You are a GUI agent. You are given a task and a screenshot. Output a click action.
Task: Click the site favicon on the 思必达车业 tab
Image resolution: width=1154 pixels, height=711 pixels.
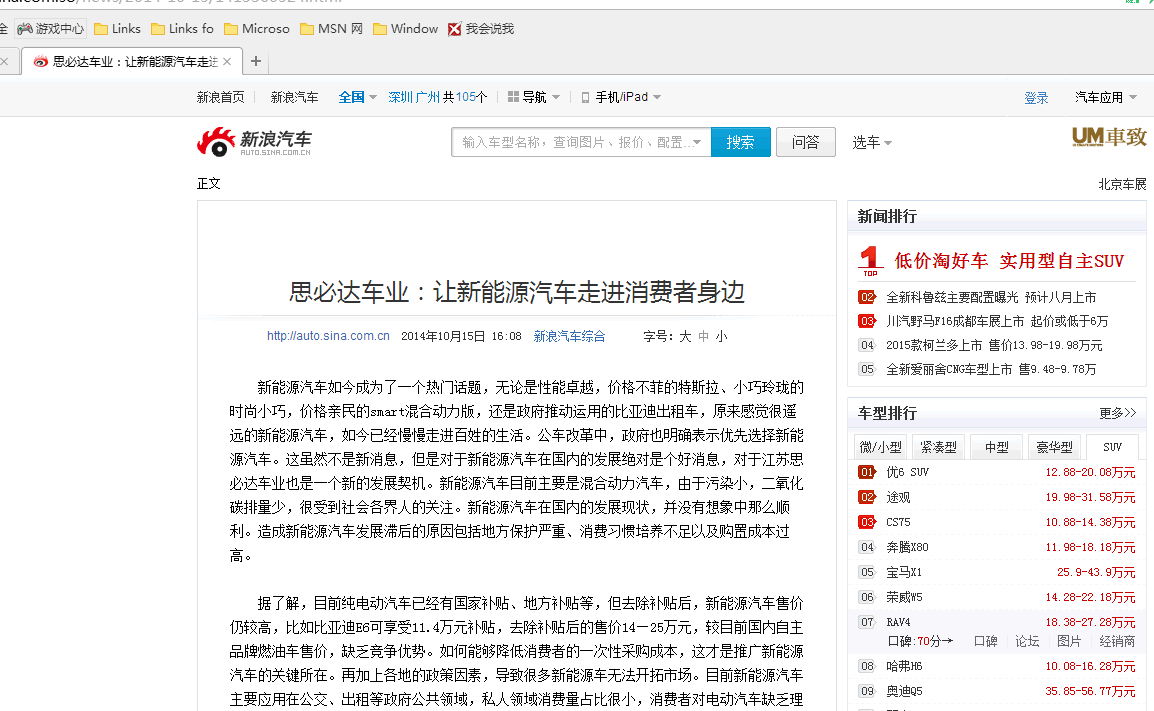pos(40,61)
